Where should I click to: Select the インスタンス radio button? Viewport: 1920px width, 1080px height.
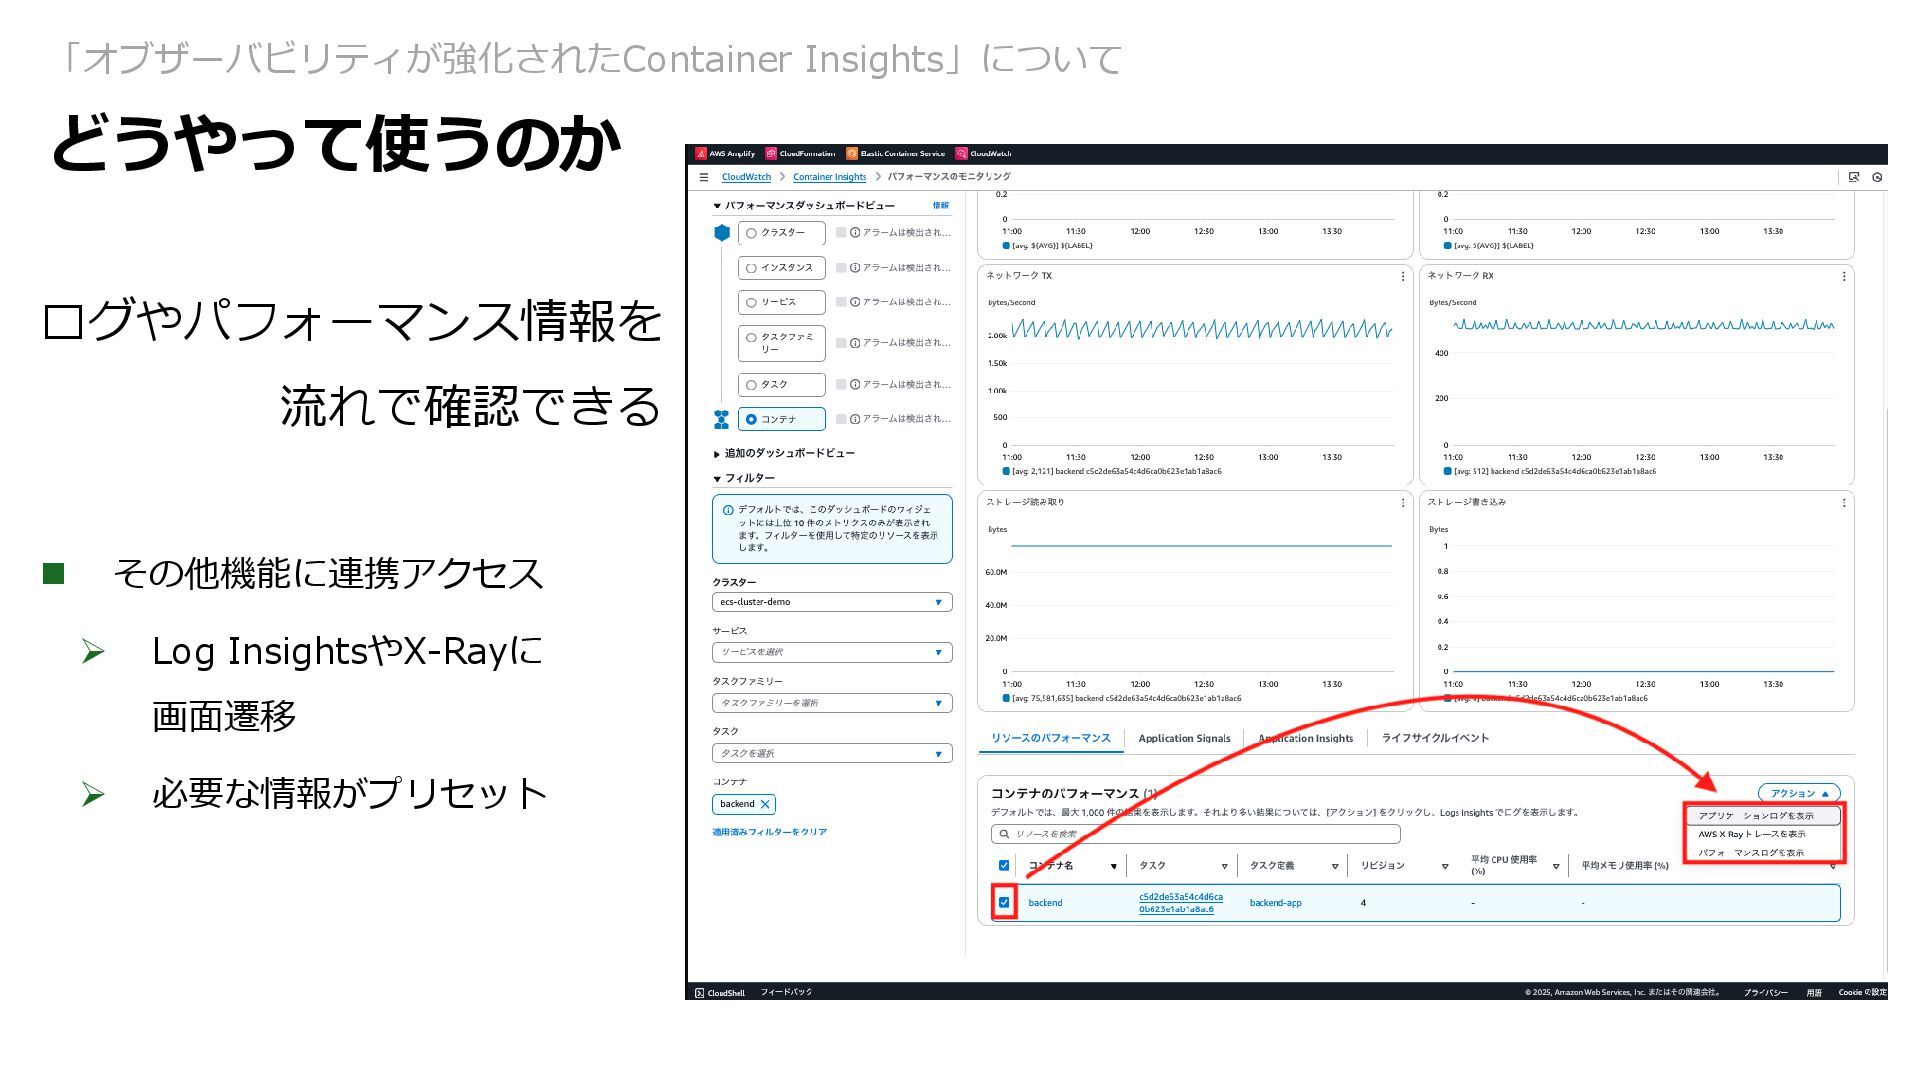751,268
